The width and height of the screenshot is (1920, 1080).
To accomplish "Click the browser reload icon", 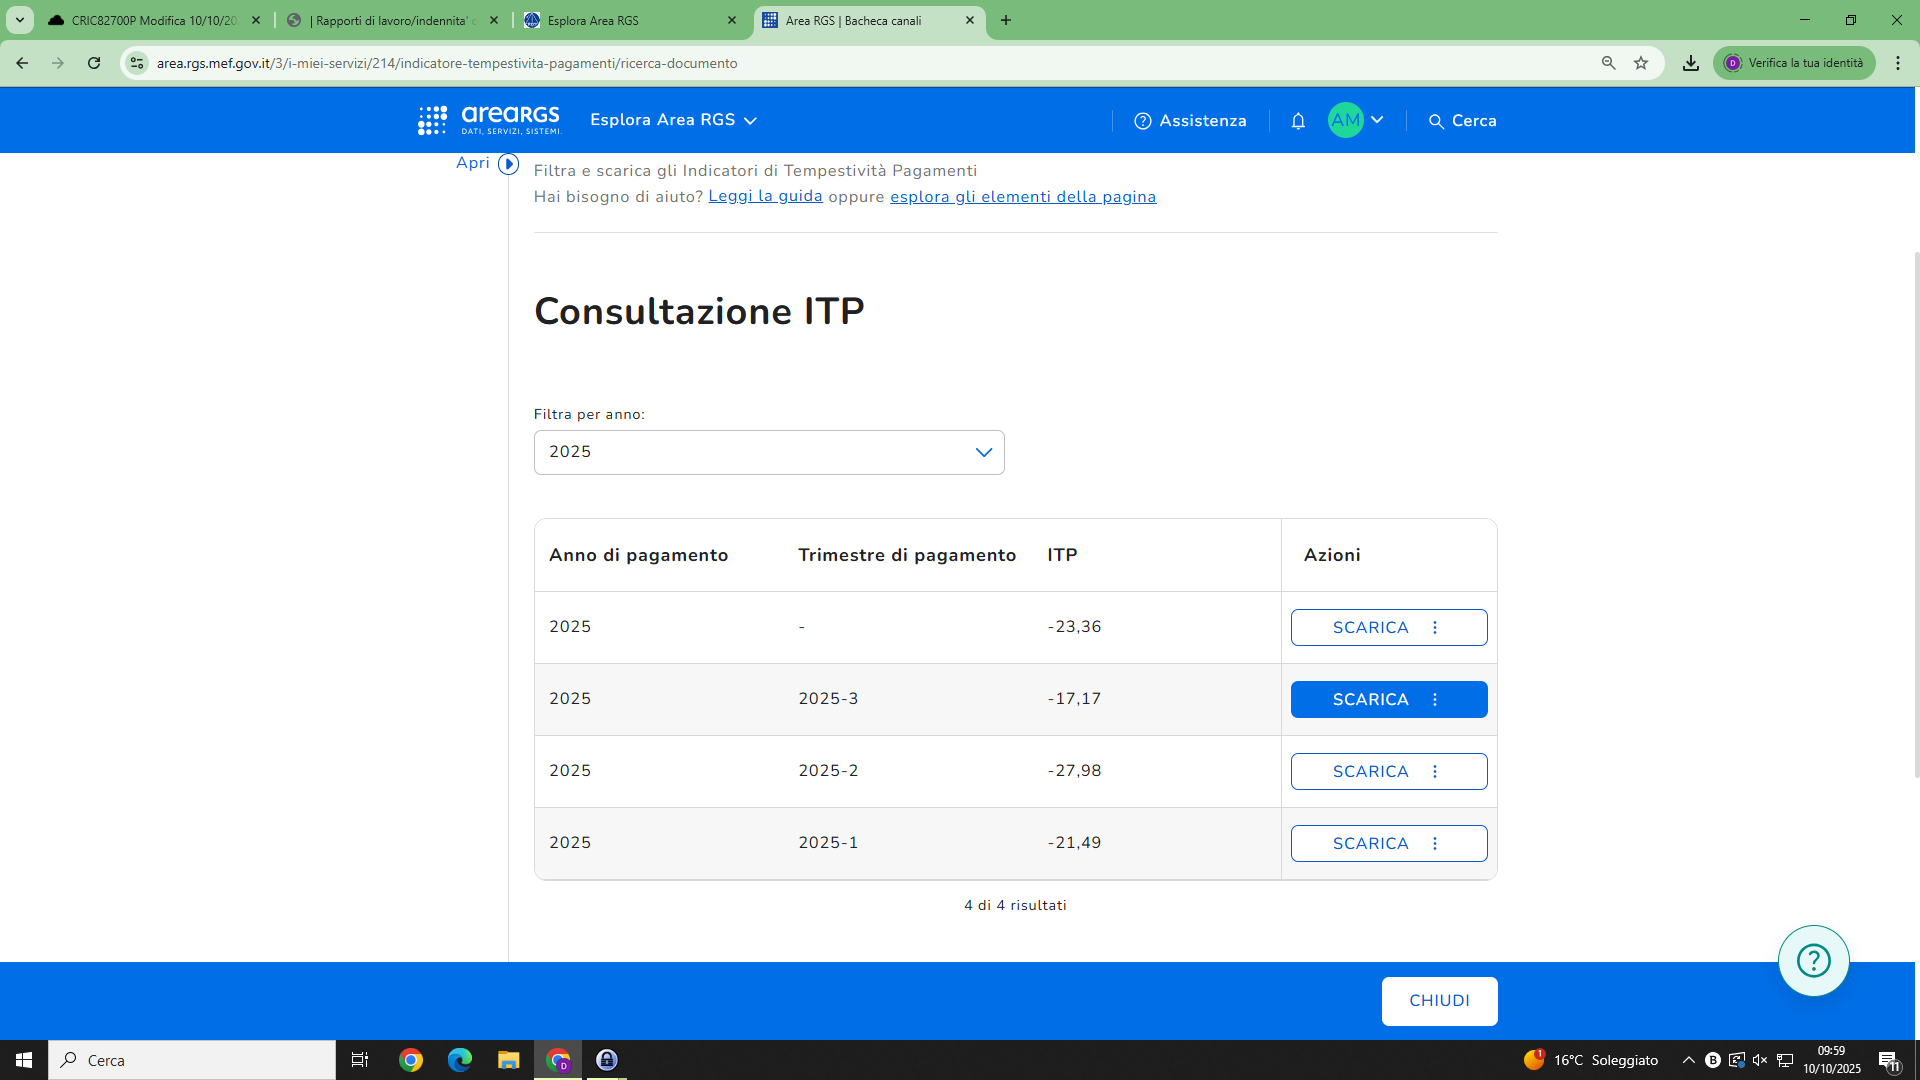I will point(94,63).
